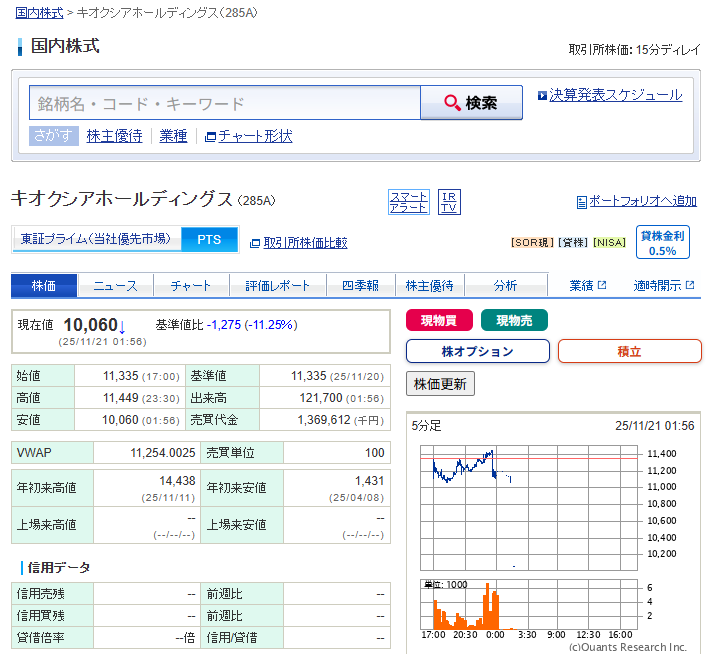This screenshot has width=706, height=654.
Task: Click the VWAP value 11,254.0025
Action: (x=163, y=453)
